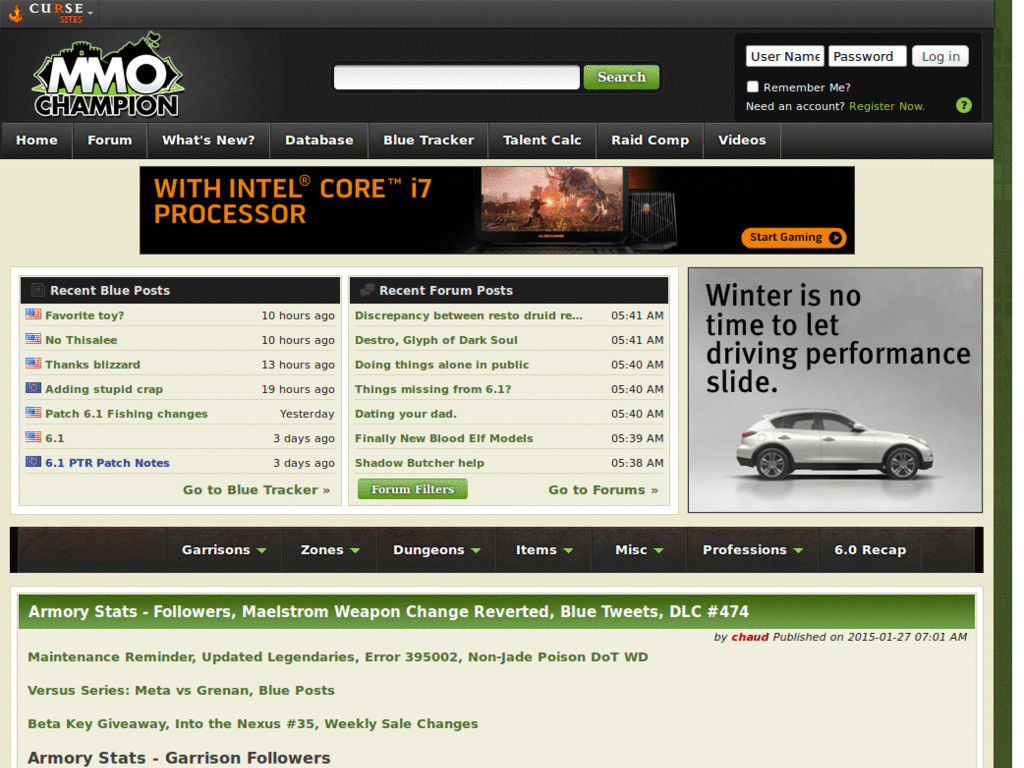Open the Curse Sites chevron dropdown
This screenshot has width=1024, height=768.
[91, 14]
